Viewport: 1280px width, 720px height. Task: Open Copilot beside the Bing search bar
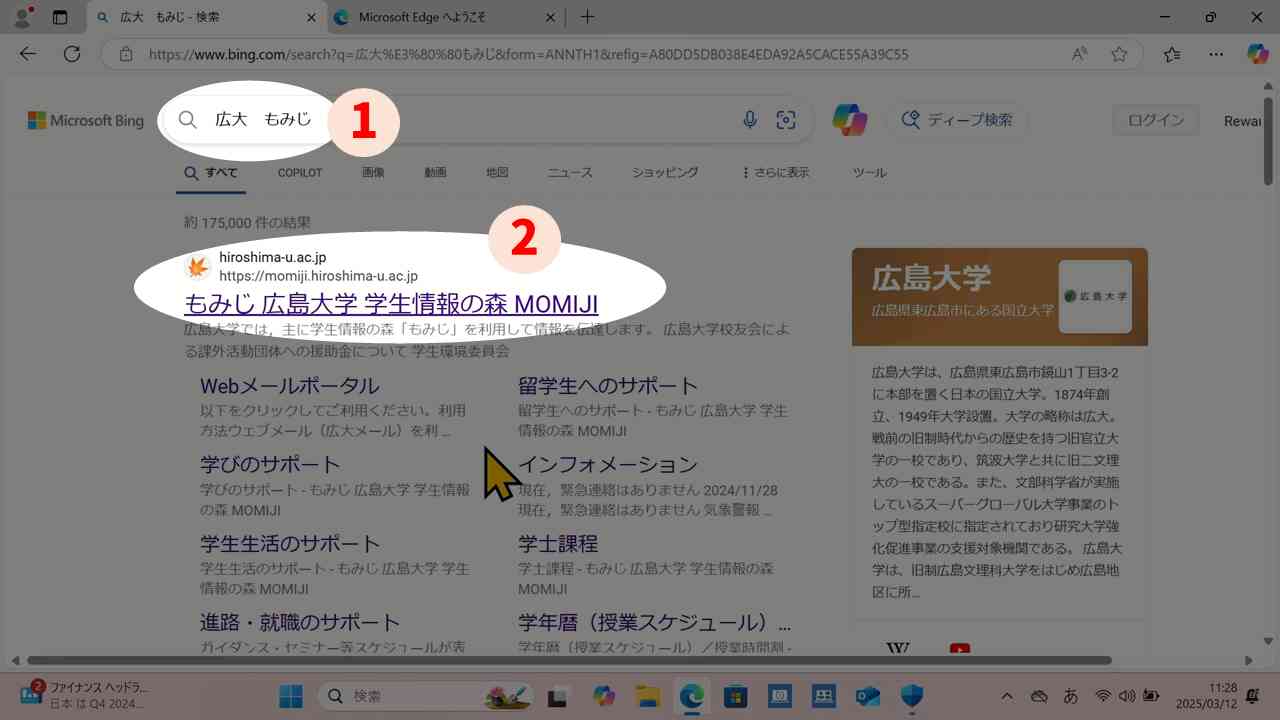(x=849, y=120)
